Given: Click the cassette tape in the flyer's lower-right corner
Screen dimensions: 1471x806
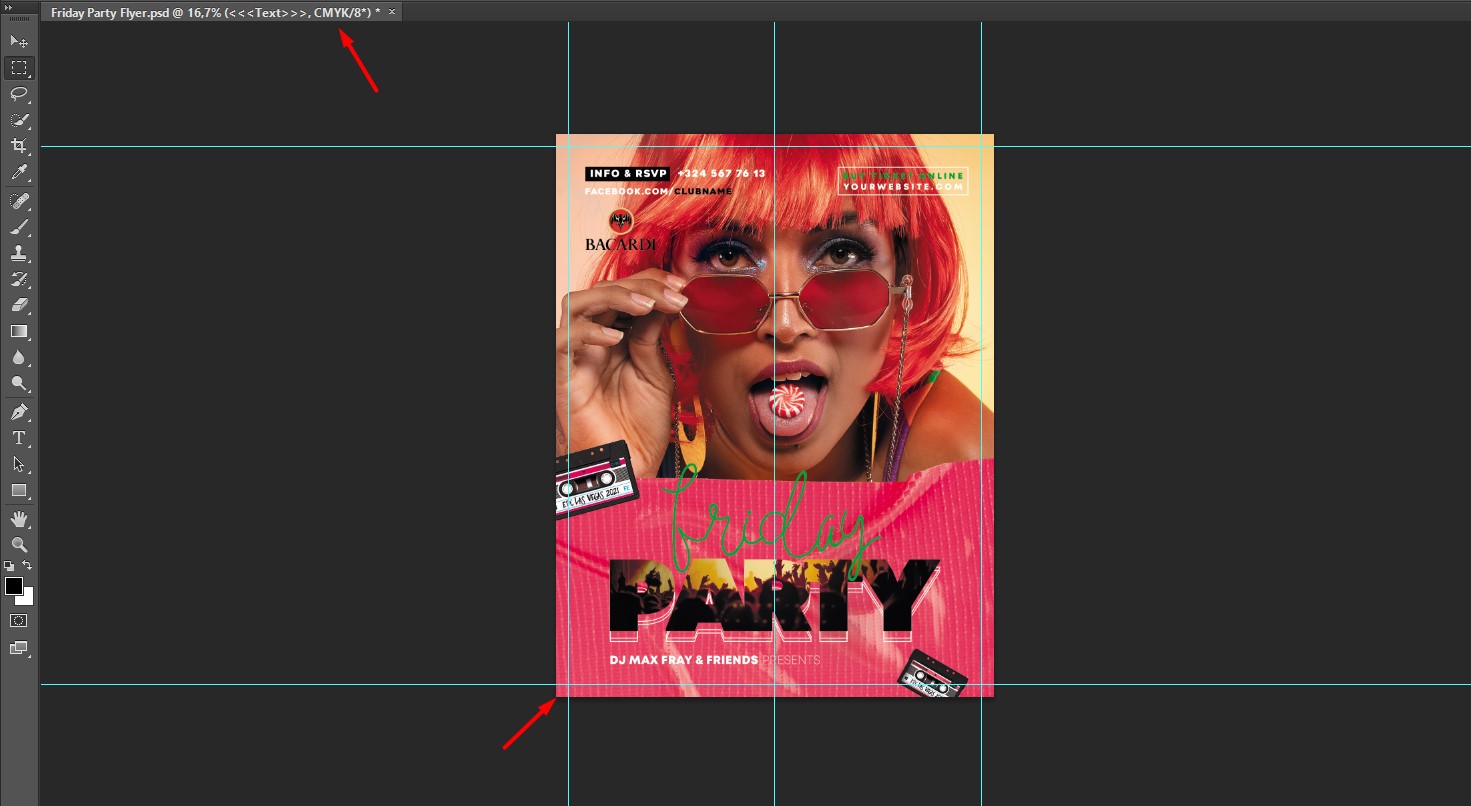Looking at the screenshot, I should click(934, 674).
